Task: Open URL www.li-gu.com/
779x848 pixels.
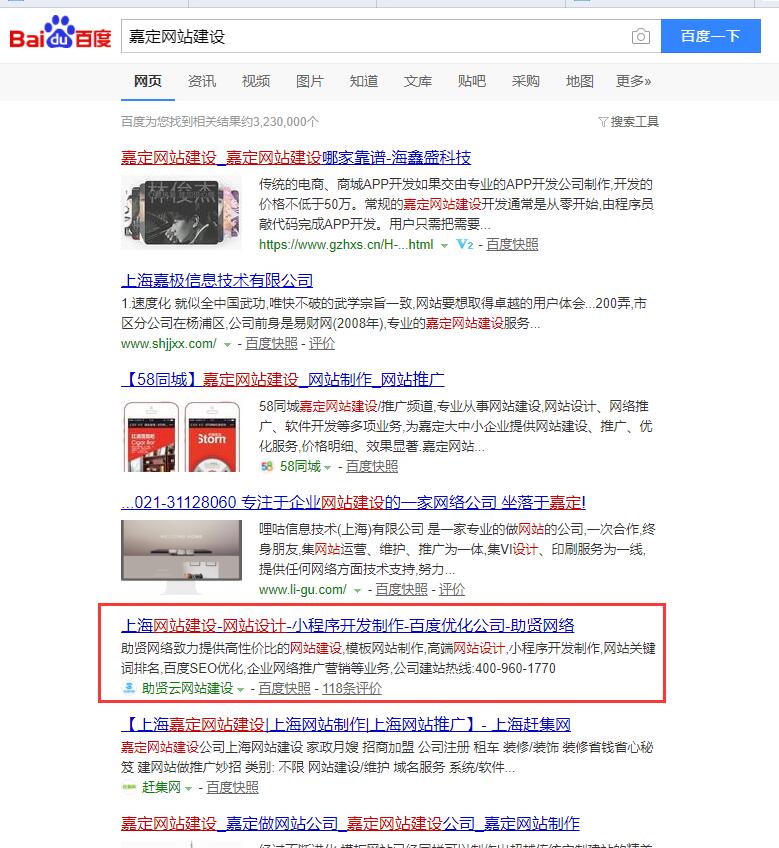Action: [x=302, y=589]
